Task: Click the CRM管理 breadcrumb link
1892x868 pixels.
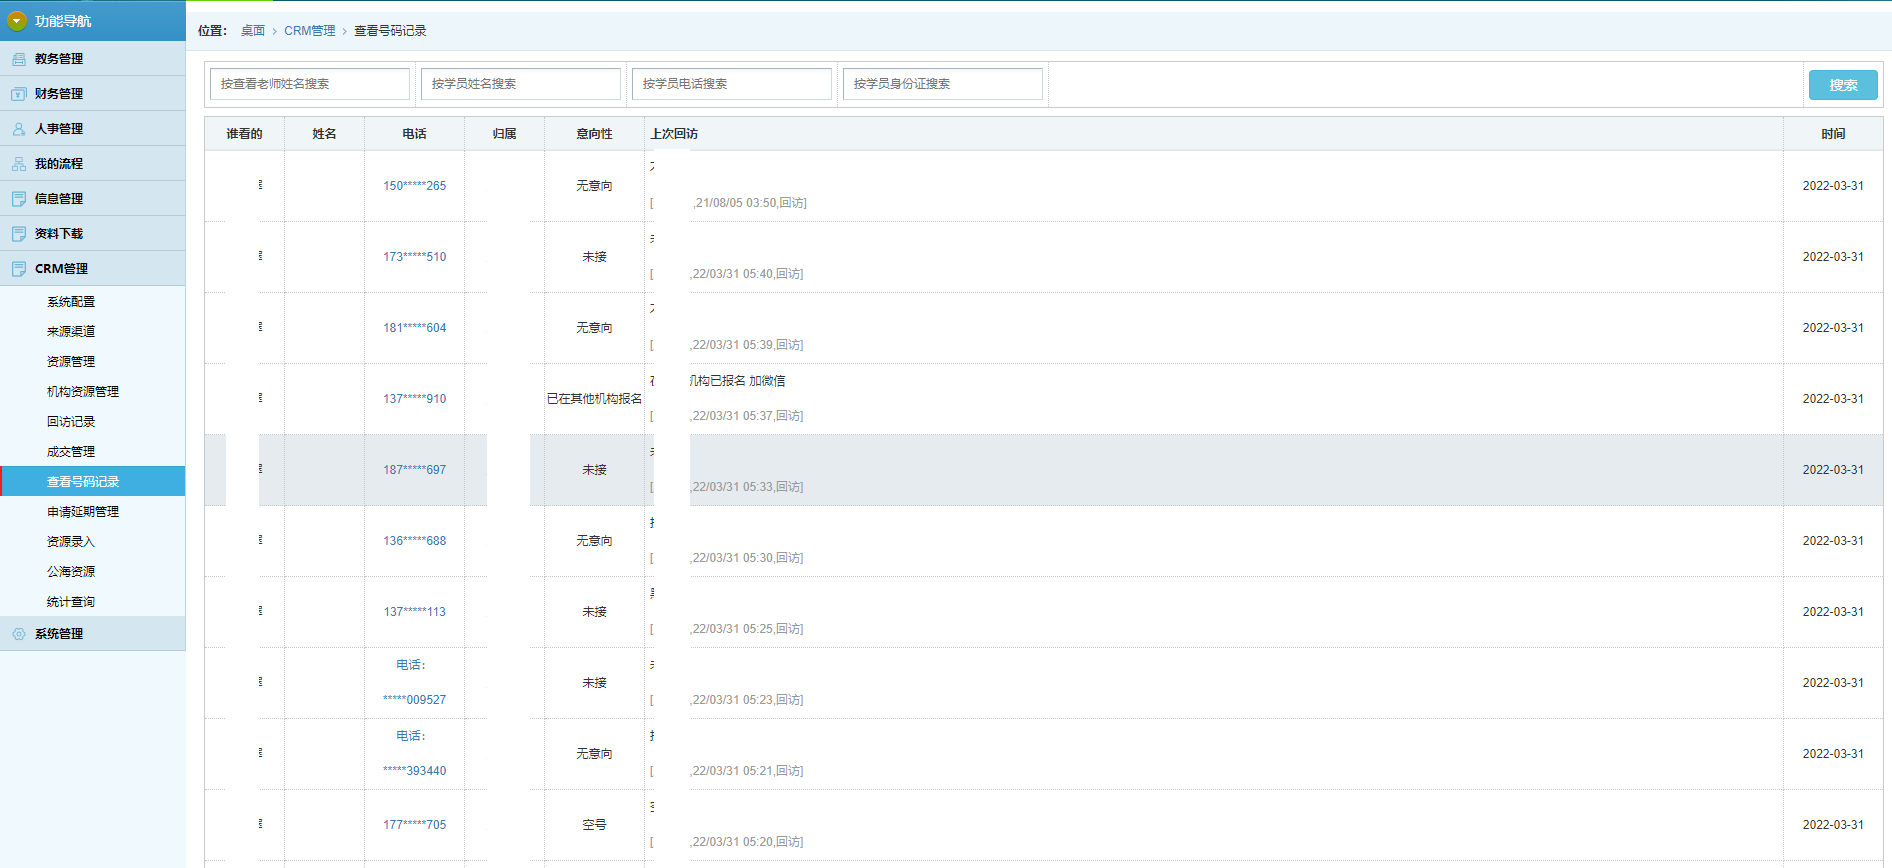Action: coord(310,31)
